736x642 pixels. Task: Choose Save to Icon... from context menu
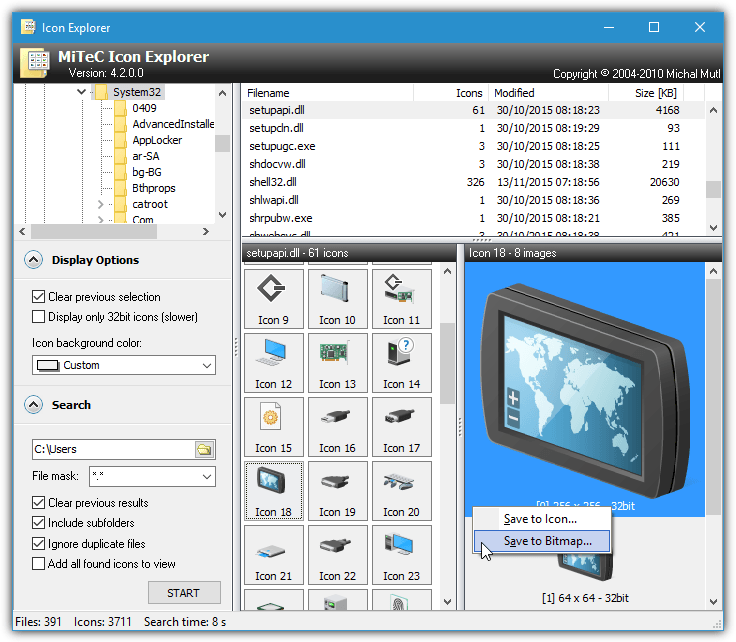(x=540, y=519)
